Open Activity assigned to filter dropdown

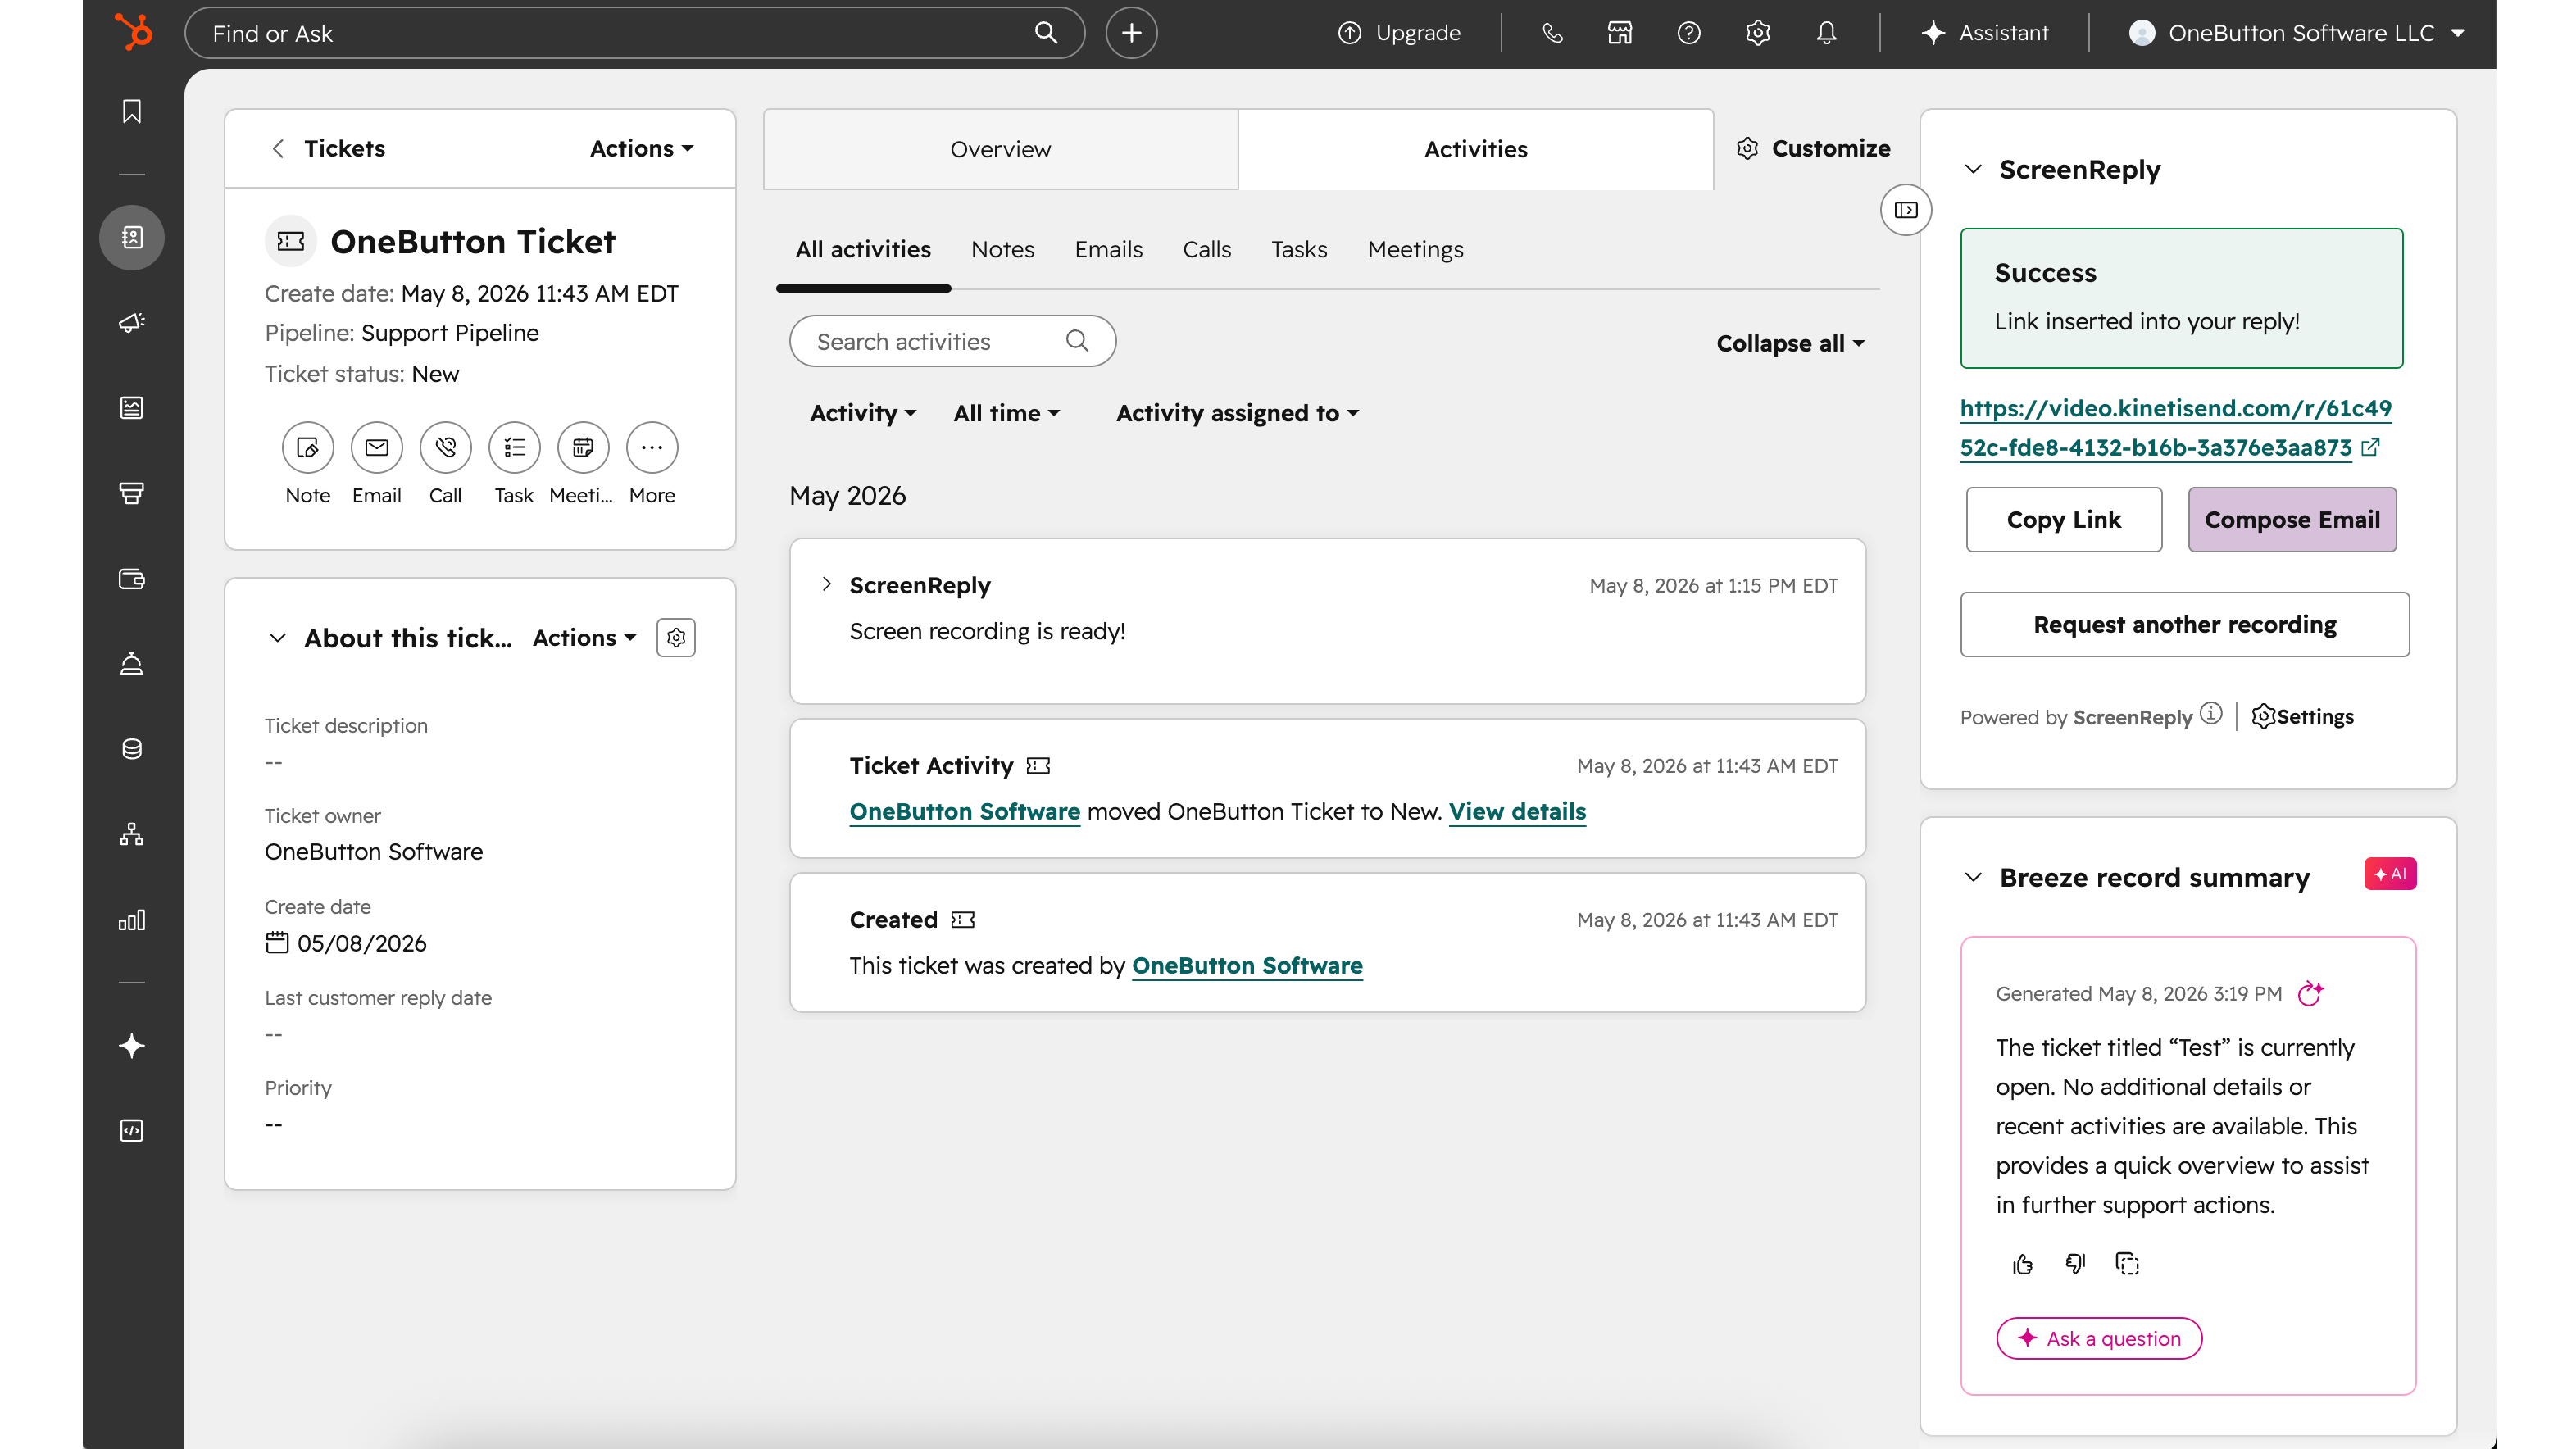tap(1237, 413)
